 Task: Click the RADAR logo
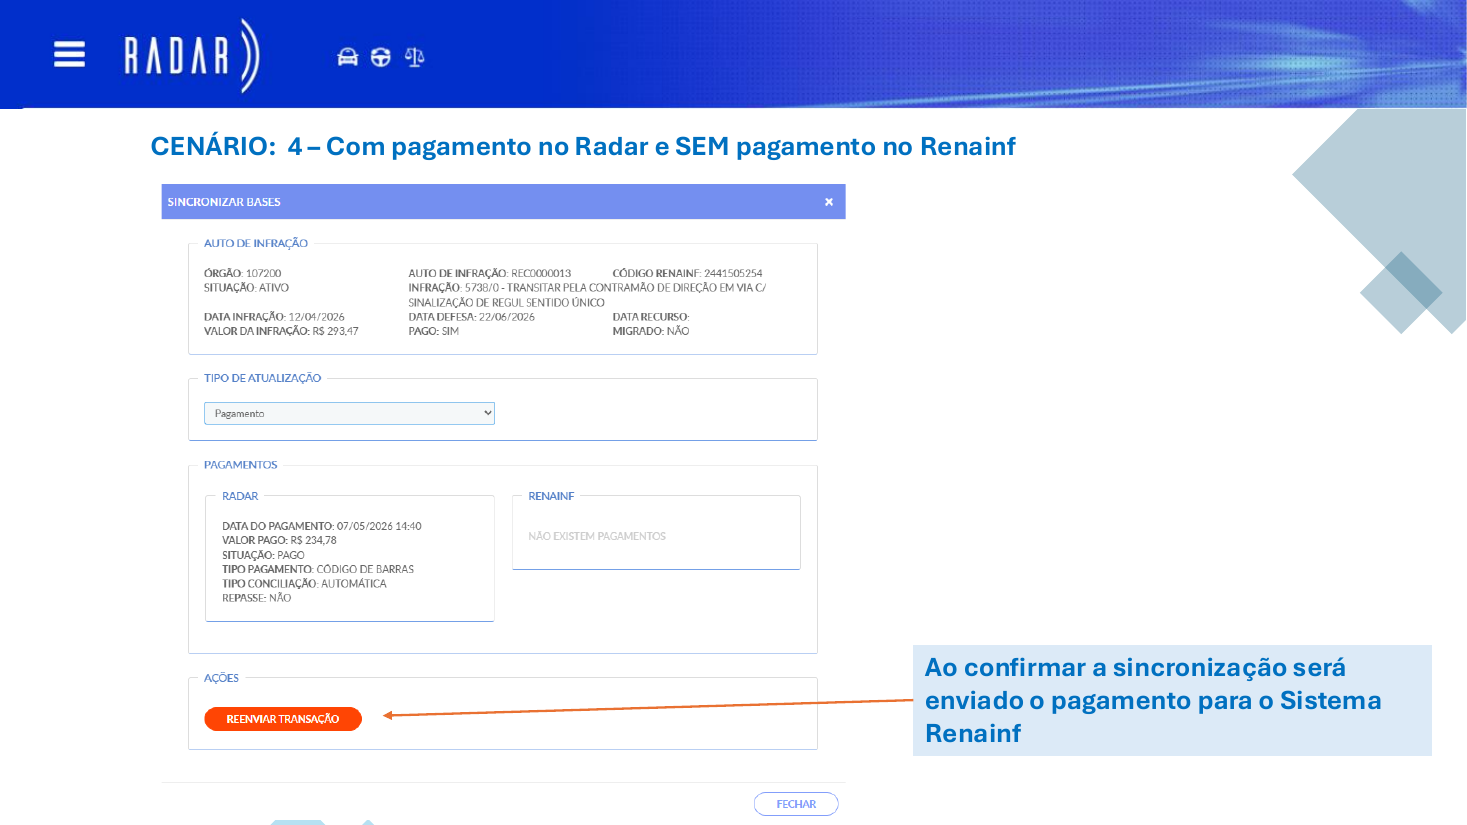coord(191,55)
